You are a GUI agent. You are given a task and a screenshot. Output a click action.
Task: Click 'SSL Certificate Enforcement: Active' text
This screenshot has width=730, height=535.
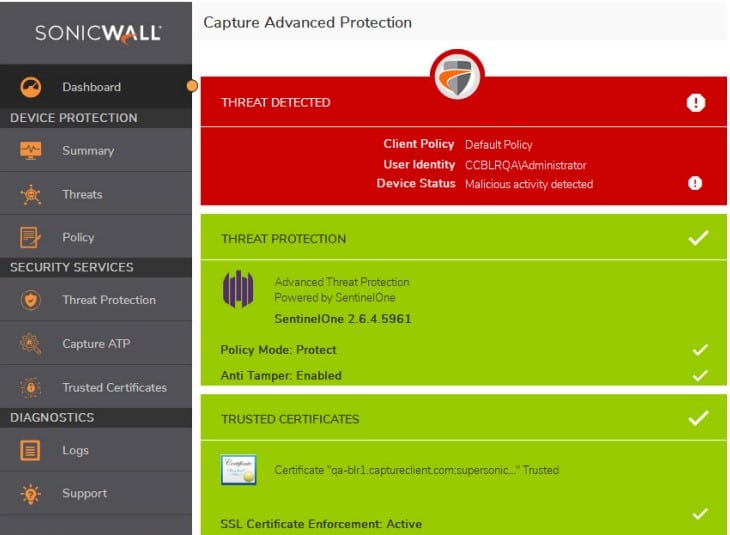pyautogui.click(x=321, y=524)
